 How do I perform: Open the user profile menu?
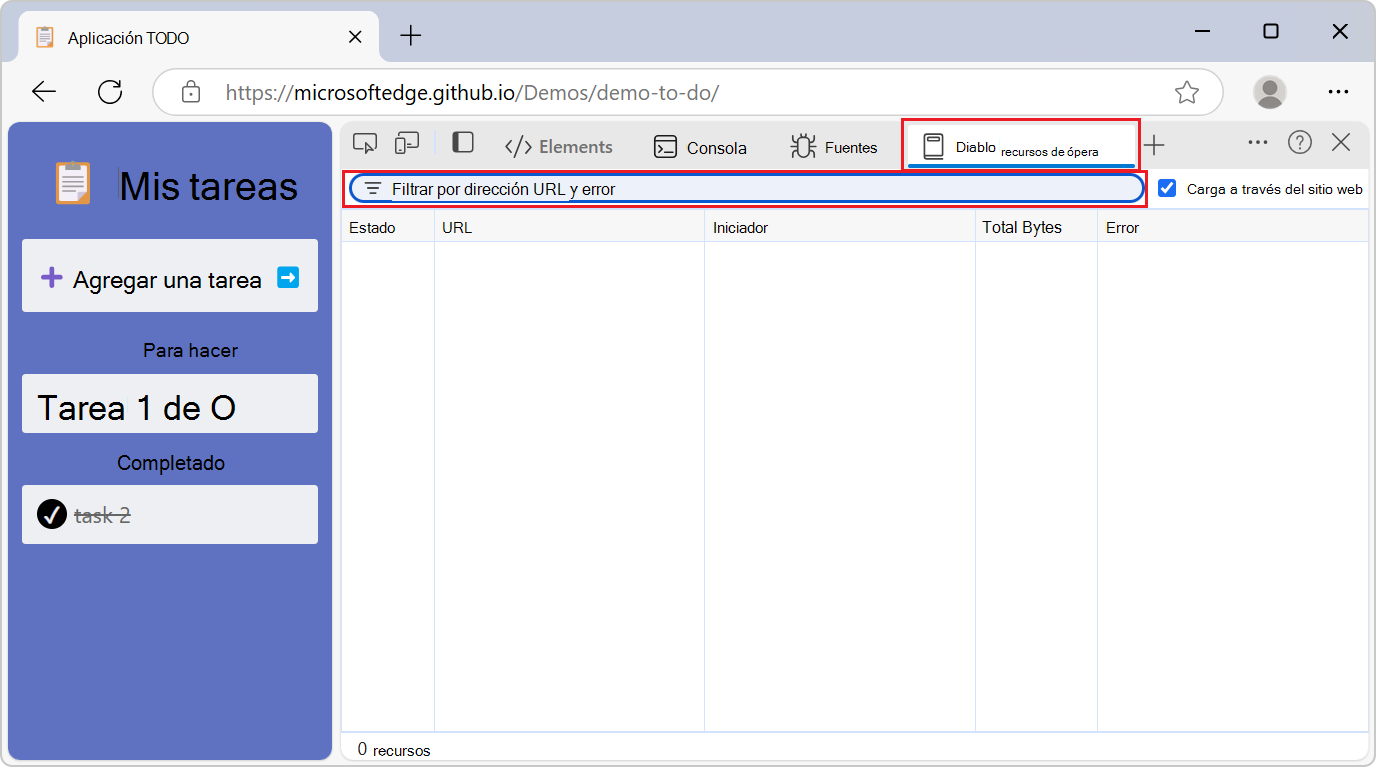(1269, 91)
